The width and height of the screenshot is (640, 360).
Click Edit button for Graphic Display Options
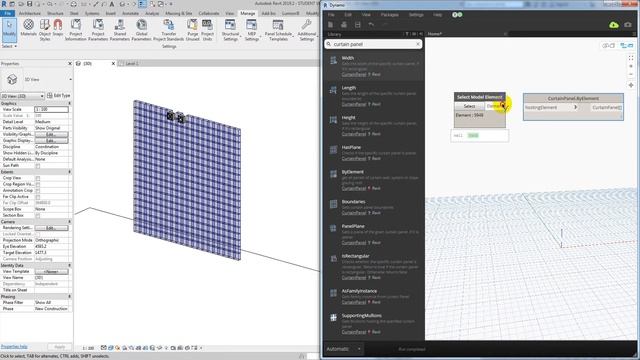pos(51,140)
